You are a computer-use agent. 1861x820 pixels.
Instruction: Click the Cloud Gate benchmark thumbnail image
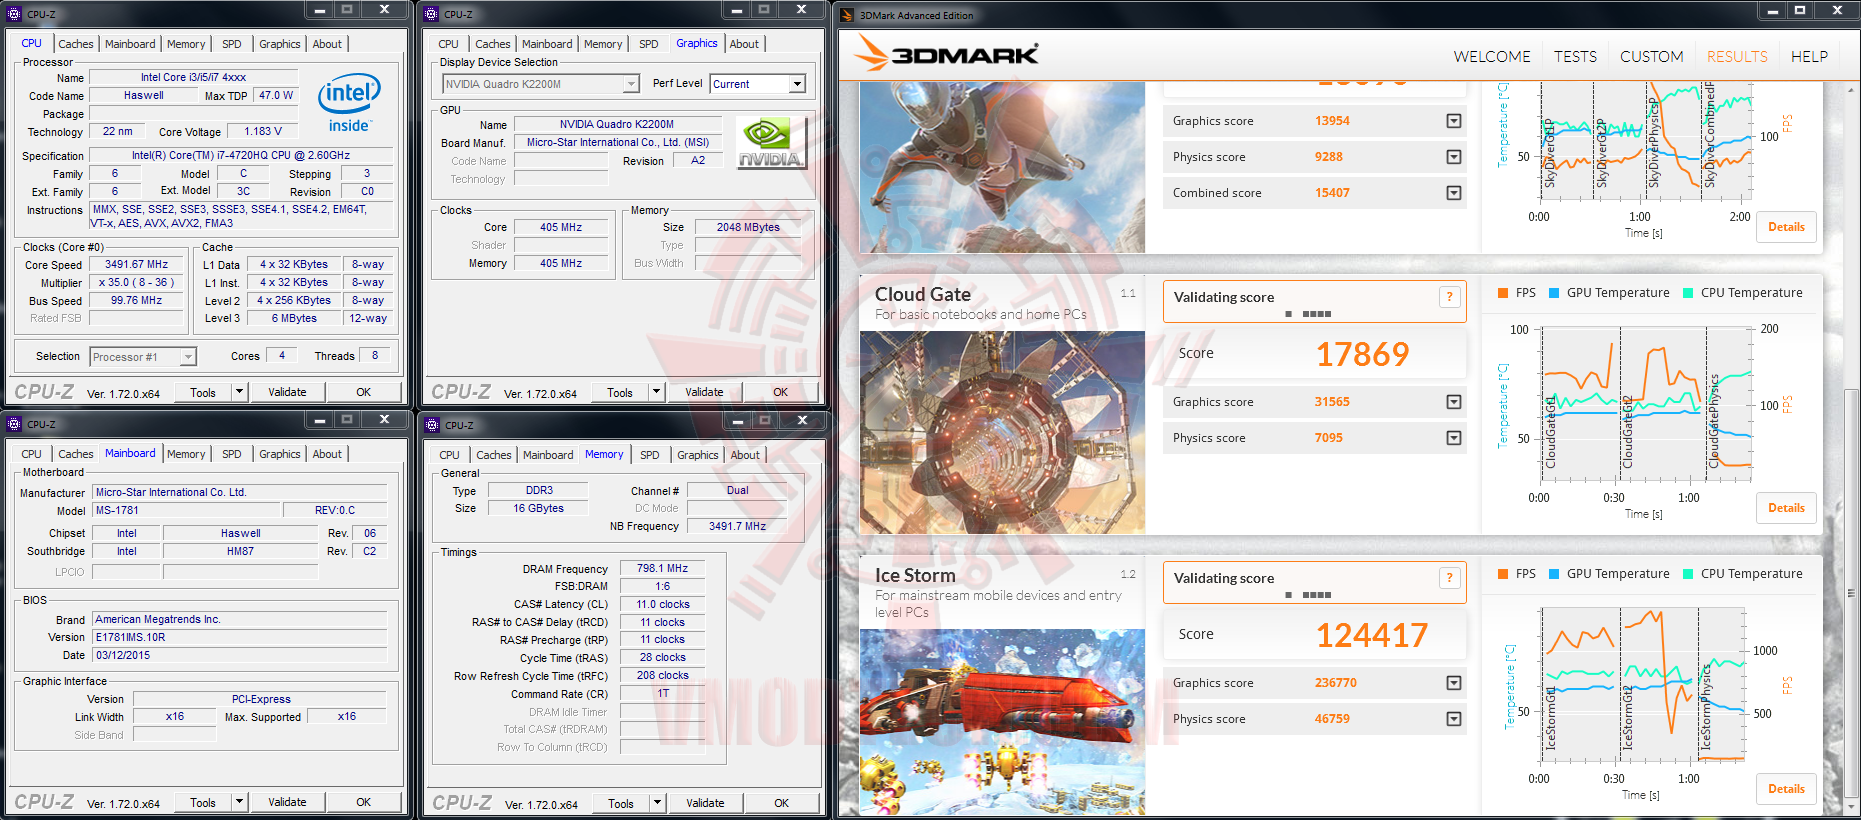pos(1002,432)
